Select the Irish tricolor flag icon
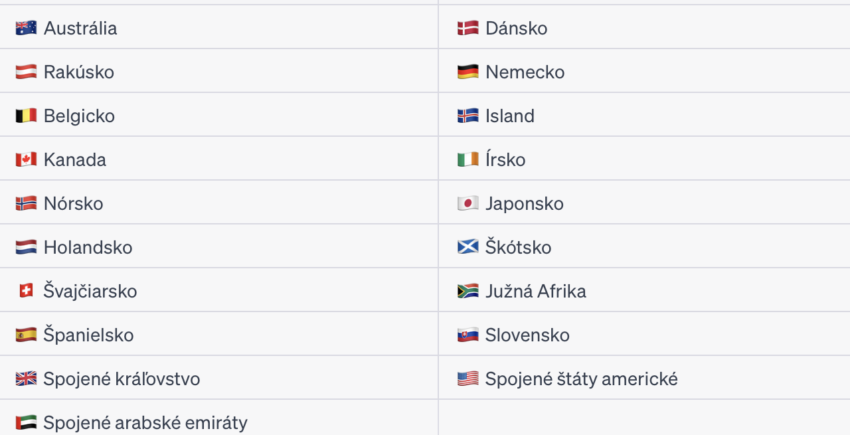The image size is (850, 435). pos(468,159)
